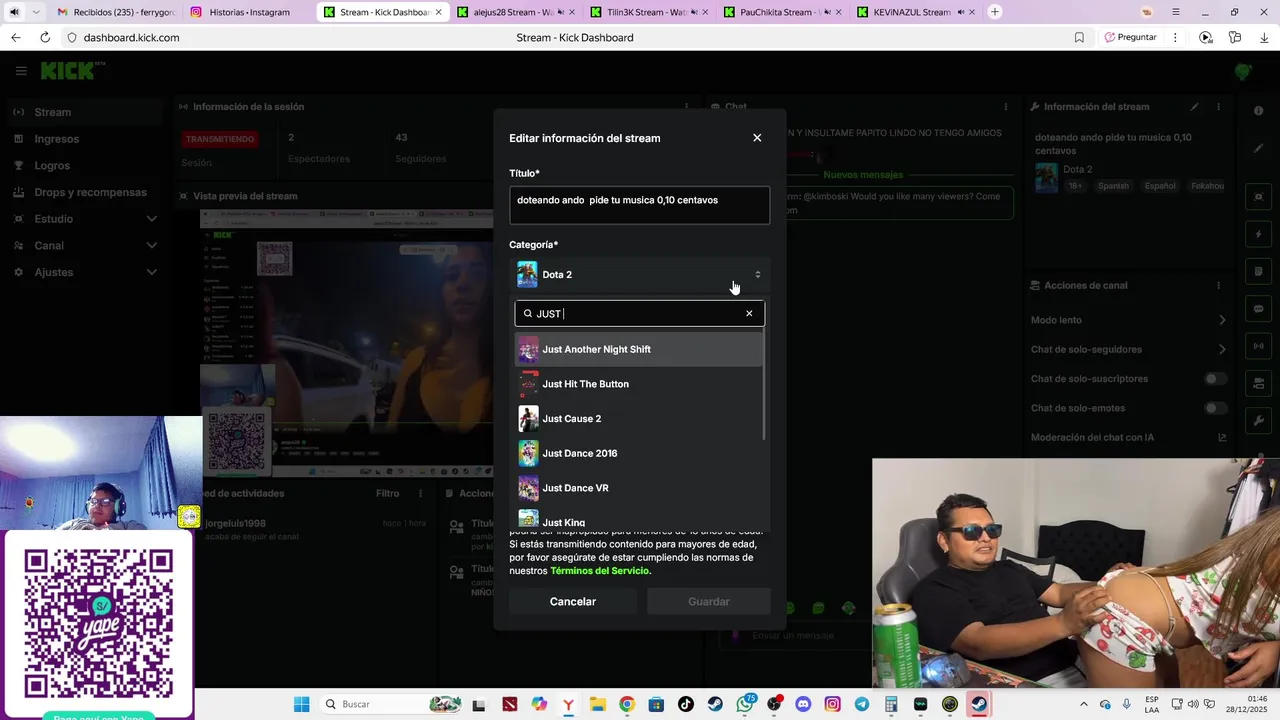The image size is (1280, 720).
Task: Click the screen capture icon in right rail
Action: tap(1259, 197)
